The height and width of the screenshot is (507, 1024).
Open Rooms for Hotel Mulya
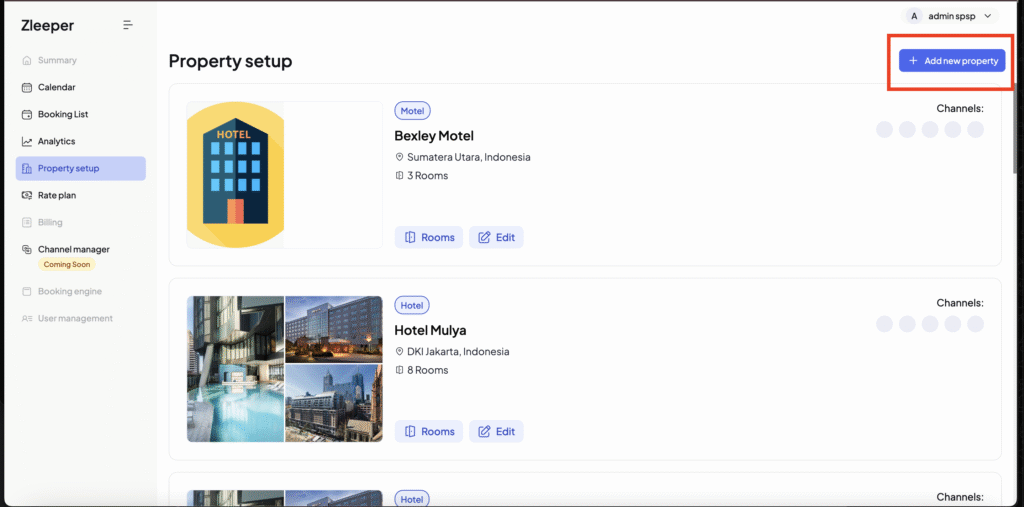point(429,431)
